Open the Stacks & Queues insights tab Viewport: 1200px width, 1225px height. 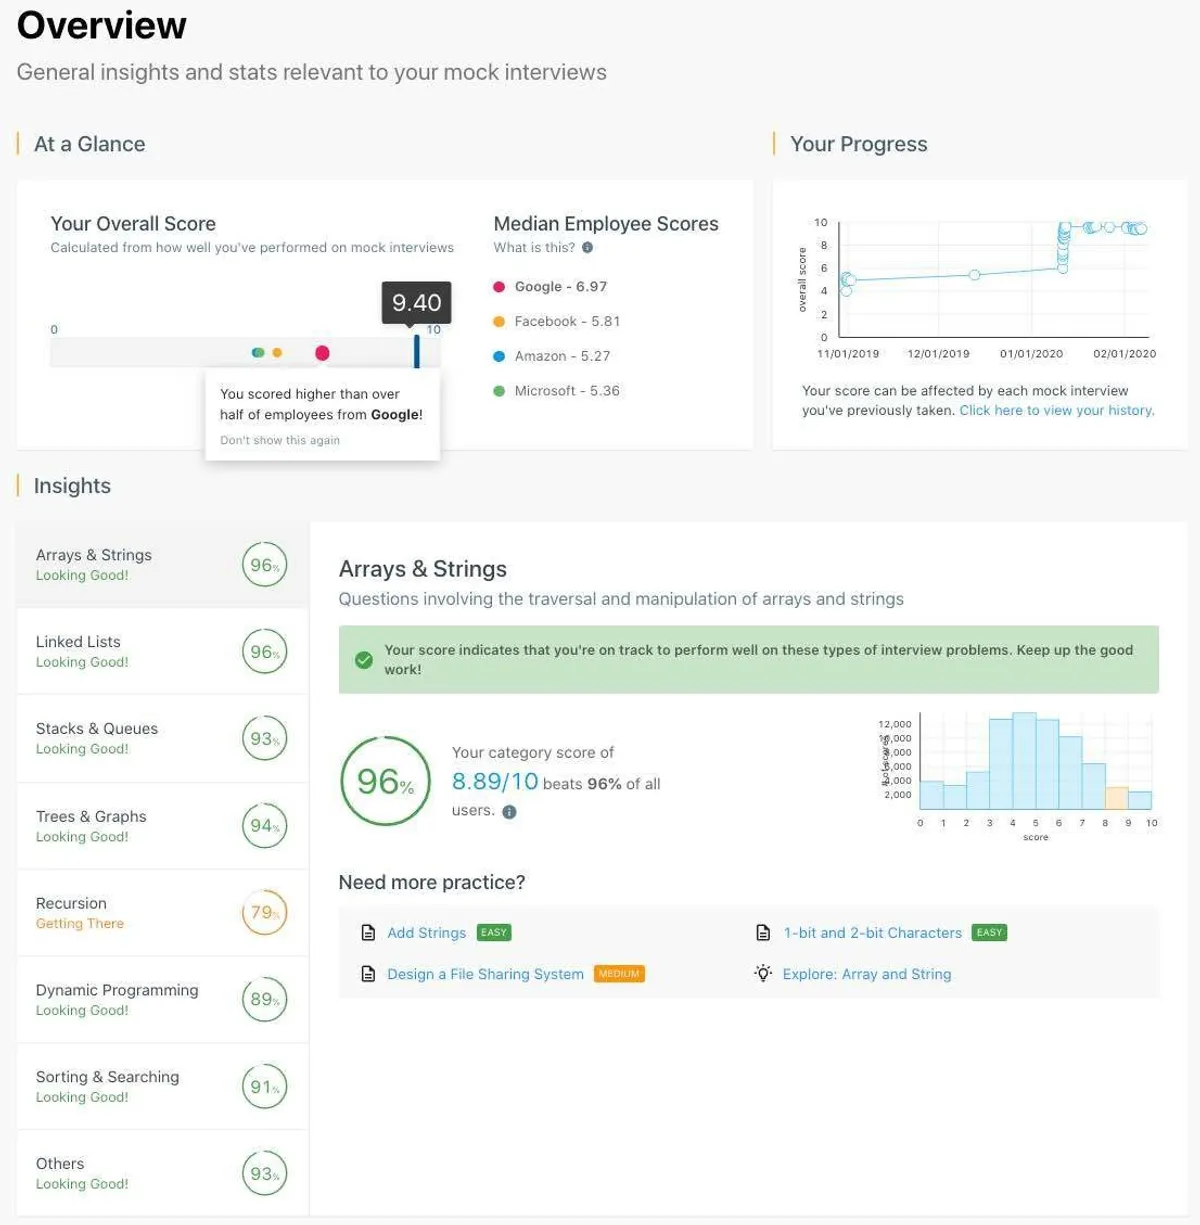tap(162, 738)
